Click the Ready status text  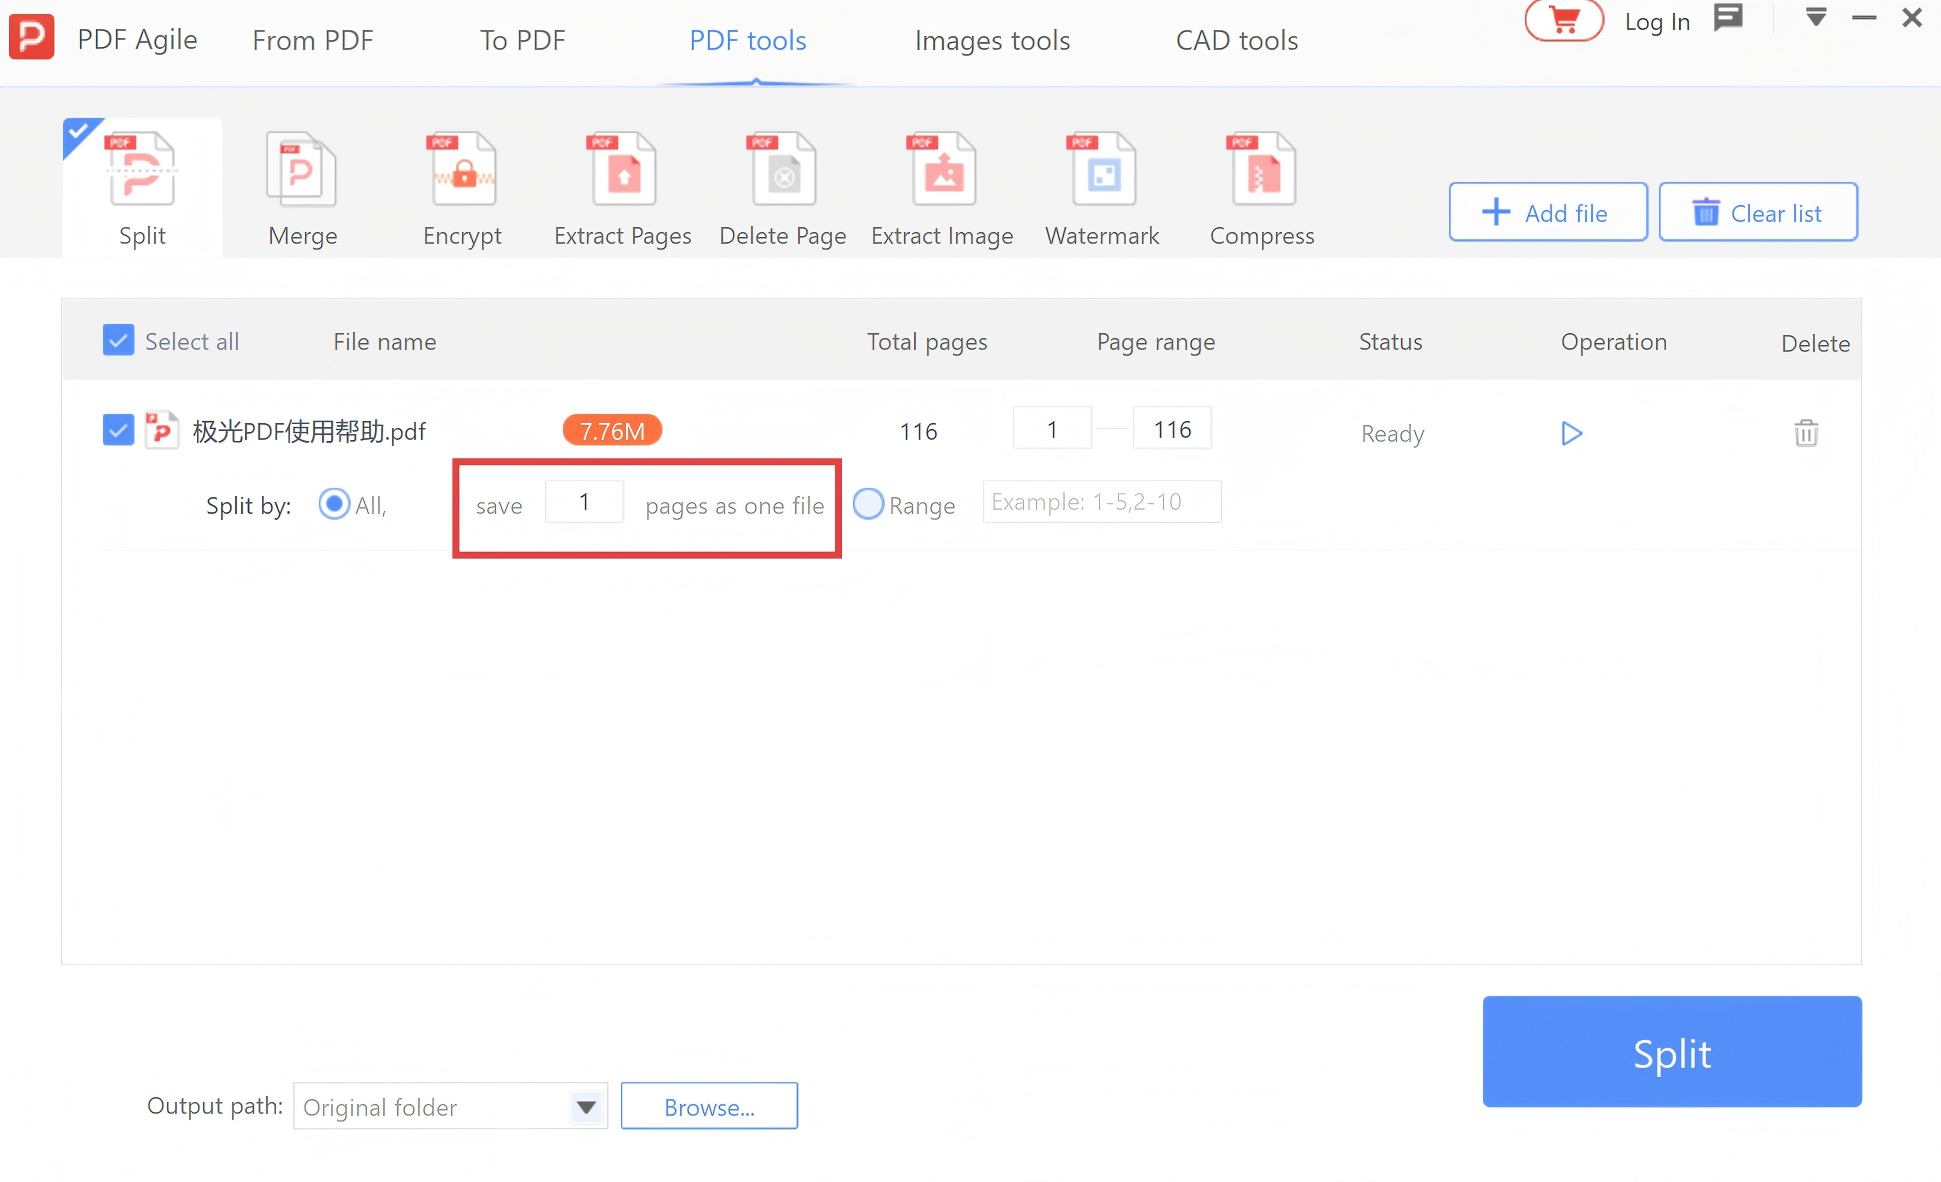coord(1392,433)
